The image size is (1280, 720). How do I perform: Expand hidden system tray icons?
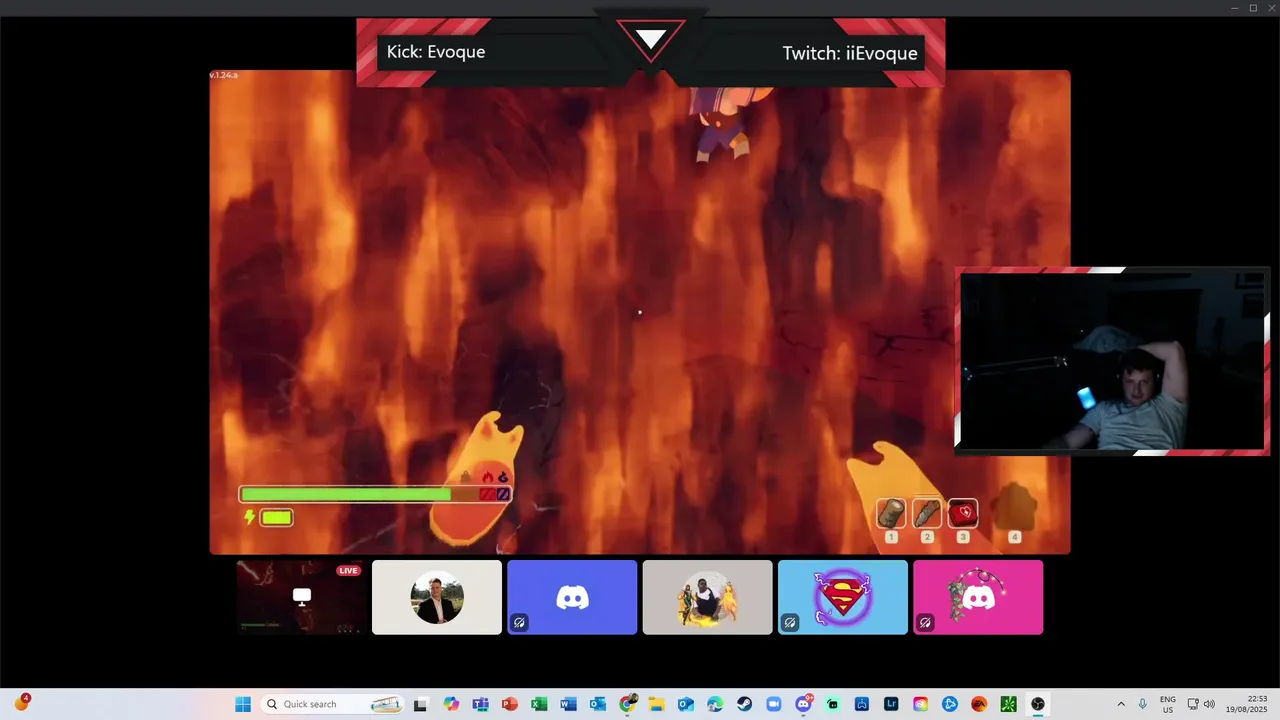[1120, 704]
